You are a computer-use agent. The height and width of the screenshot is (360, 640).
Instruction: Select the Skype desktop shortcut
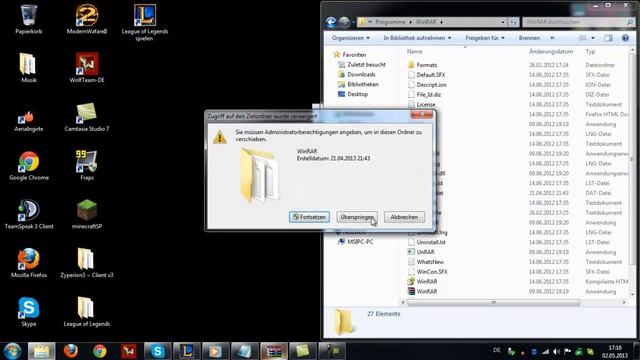point(29,312)
